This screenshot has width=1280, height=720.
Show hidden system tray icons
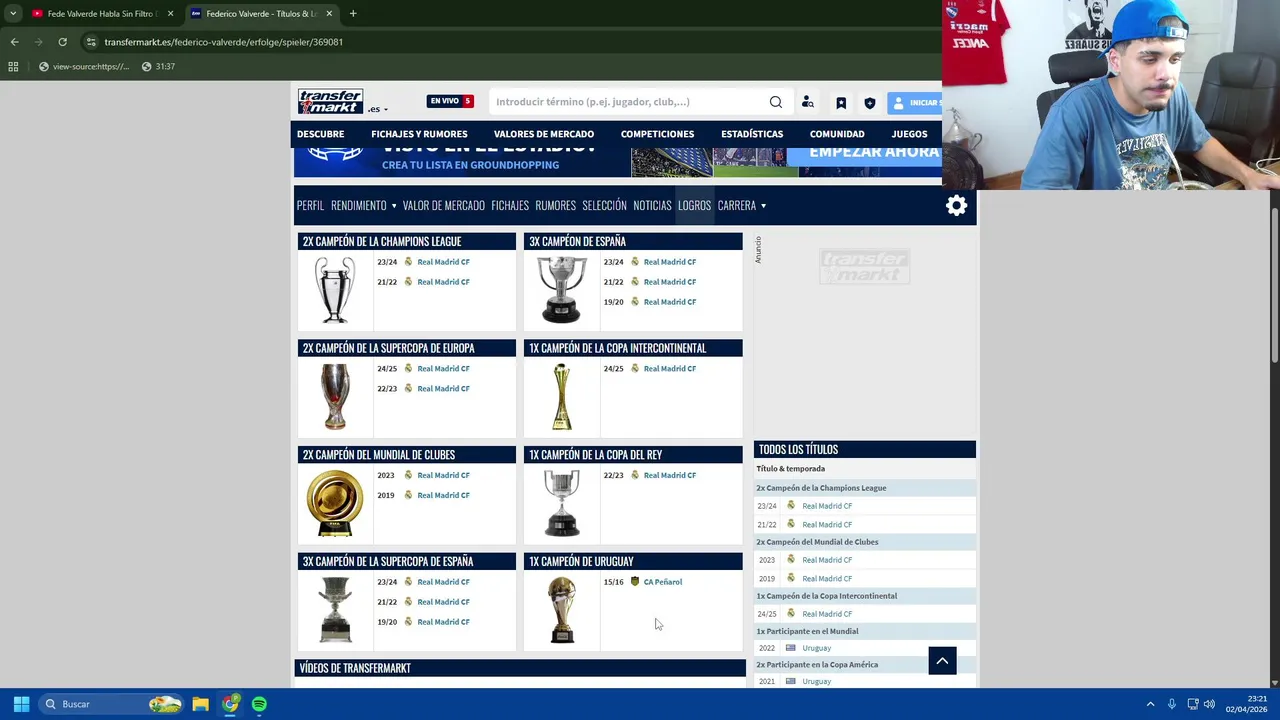[1150, 704]
